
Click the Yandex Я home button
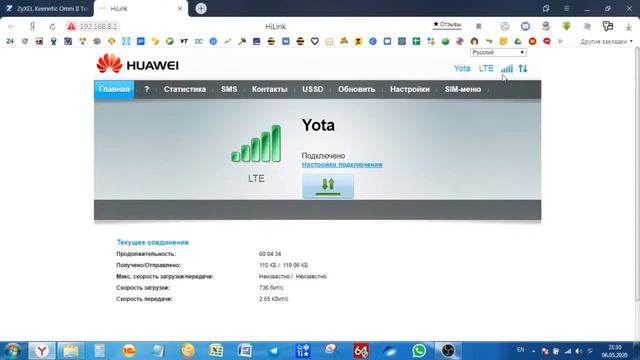(x=32, y=27)
